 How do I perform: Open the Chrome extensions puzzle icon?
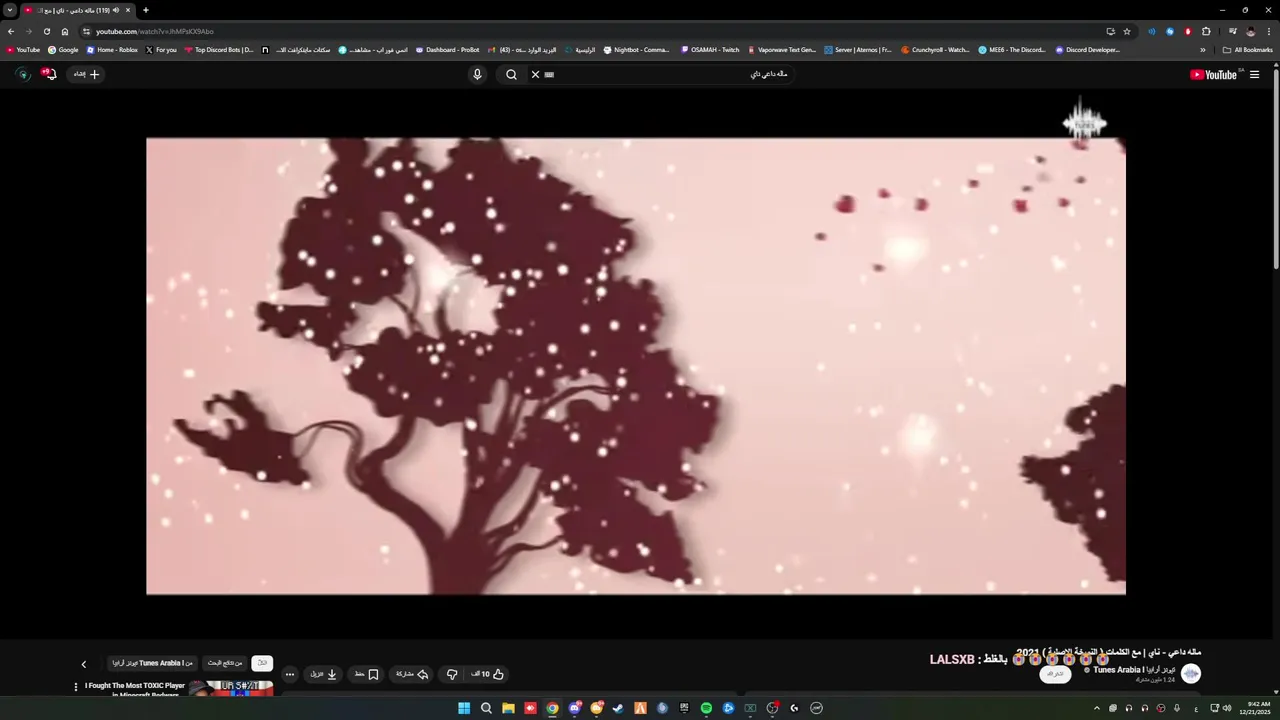point(1206,31)
